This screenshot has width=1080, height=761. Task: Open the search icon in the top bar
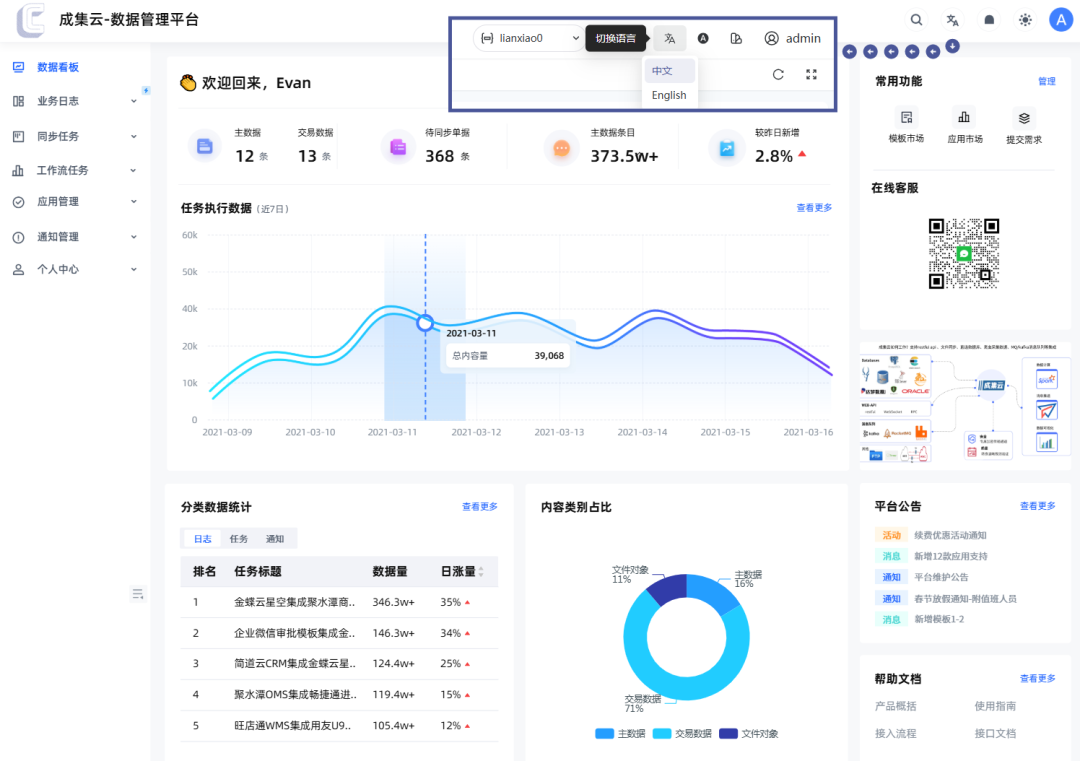(916, 19)
